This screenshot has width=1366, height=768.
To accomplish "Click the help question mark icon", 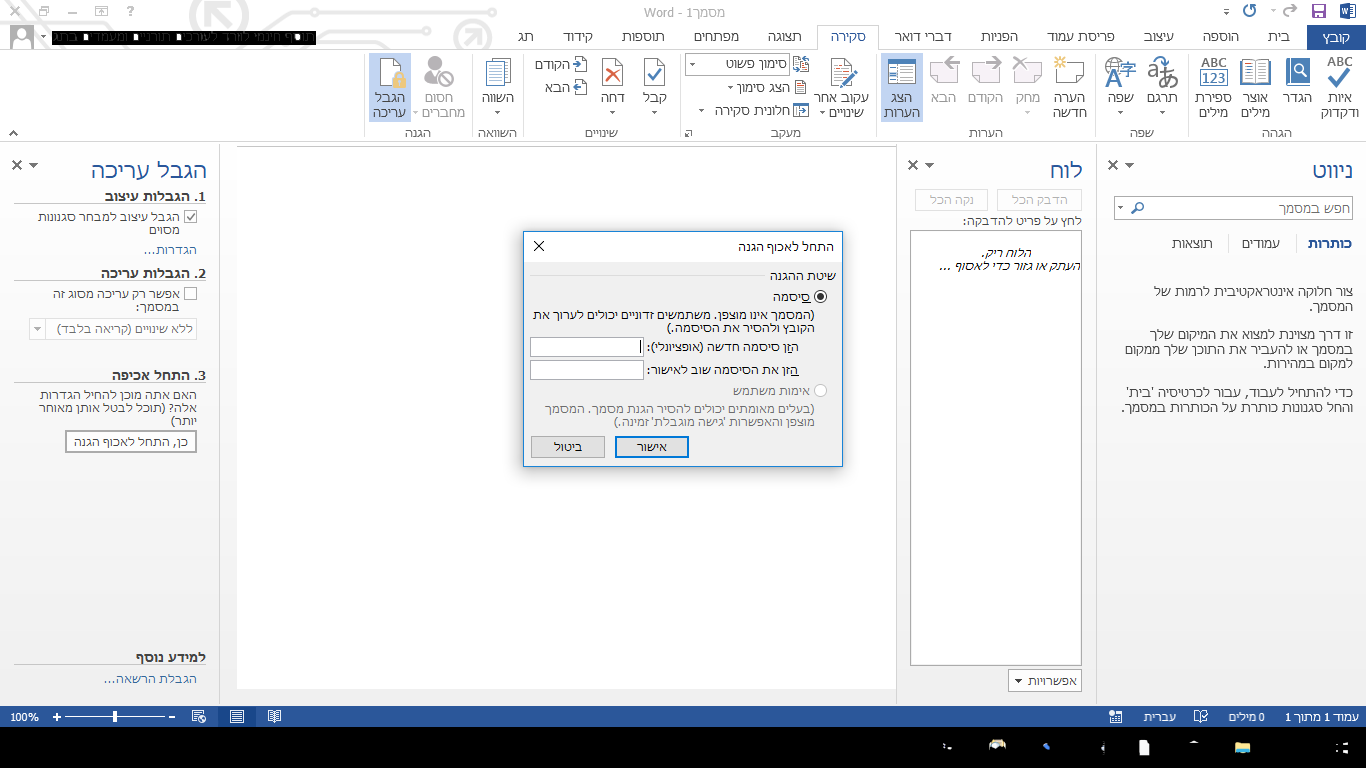I will tap(131, 11).
